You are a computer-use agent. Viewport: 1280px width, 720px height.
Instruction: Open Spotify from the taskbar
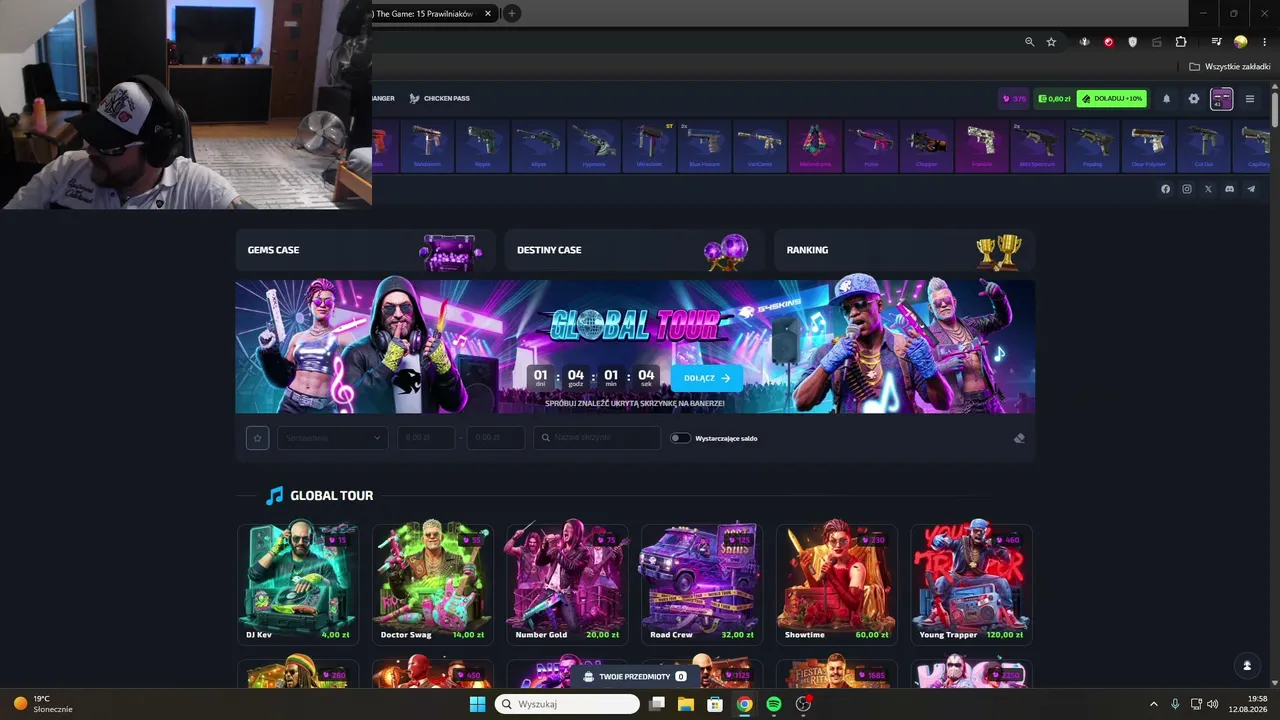[774, 704]
